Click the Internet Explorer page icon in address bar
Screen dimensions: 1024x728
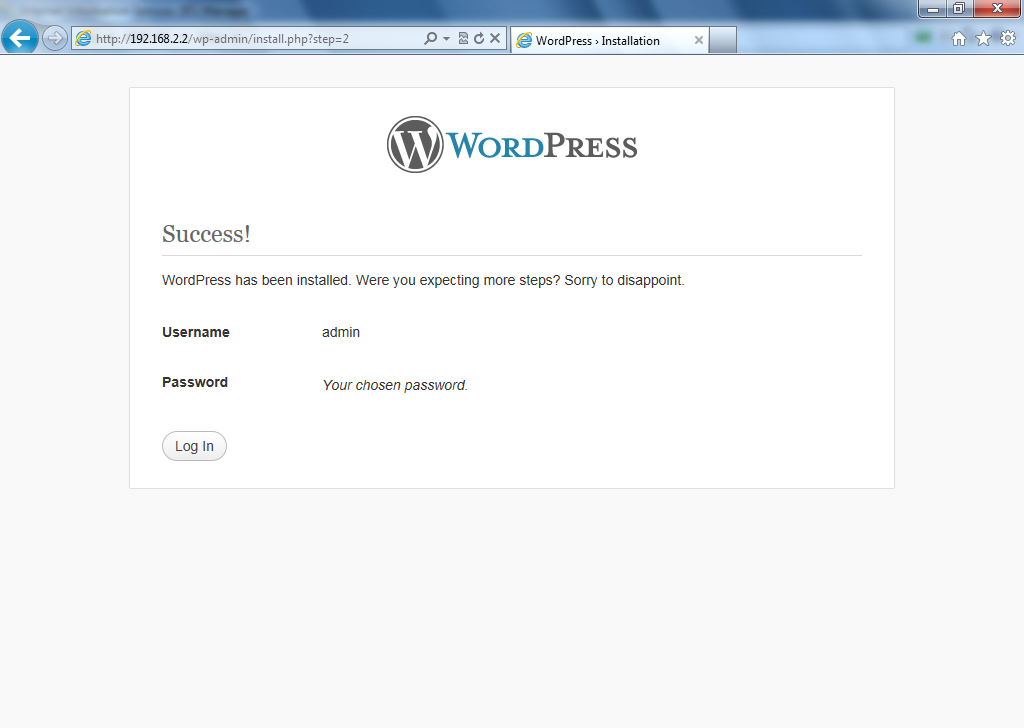click(84, 39)
